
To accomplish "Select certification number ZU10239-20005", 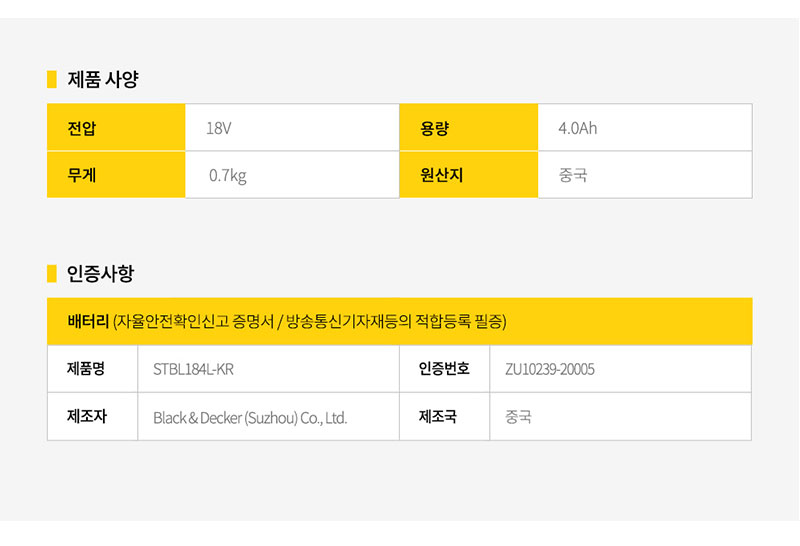I will [x=550, y=369].
